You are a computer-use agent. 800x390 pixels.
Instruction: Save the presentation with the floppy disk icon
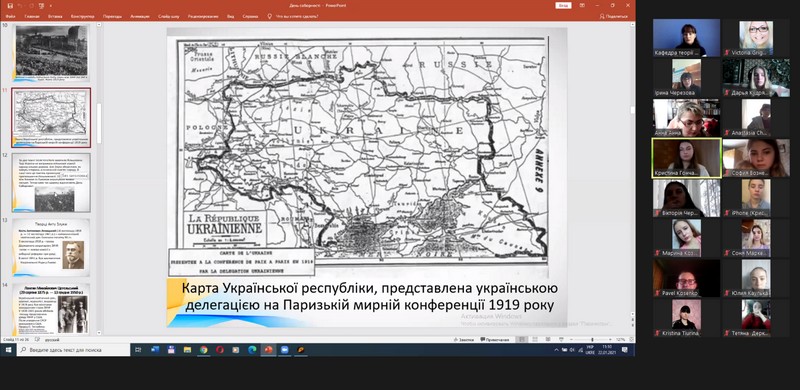pos(10,6)
